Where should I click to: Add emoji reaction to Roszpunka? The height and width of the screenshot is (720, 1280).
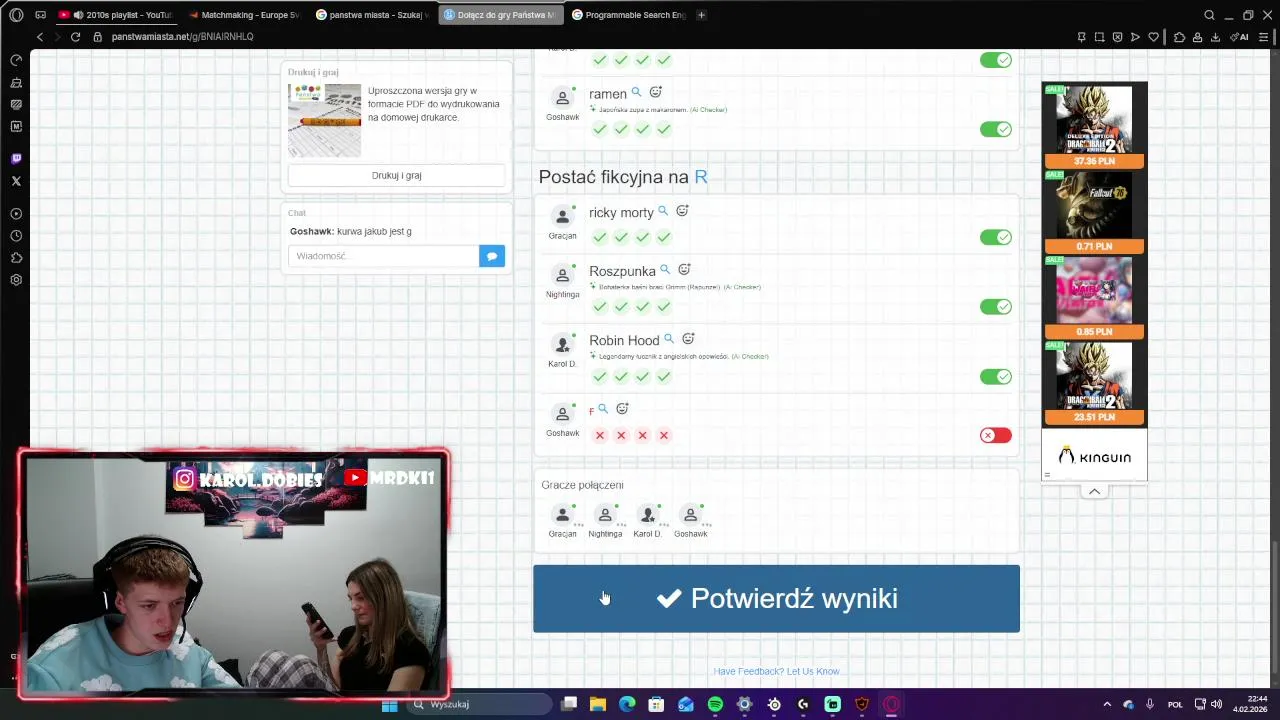684,270
